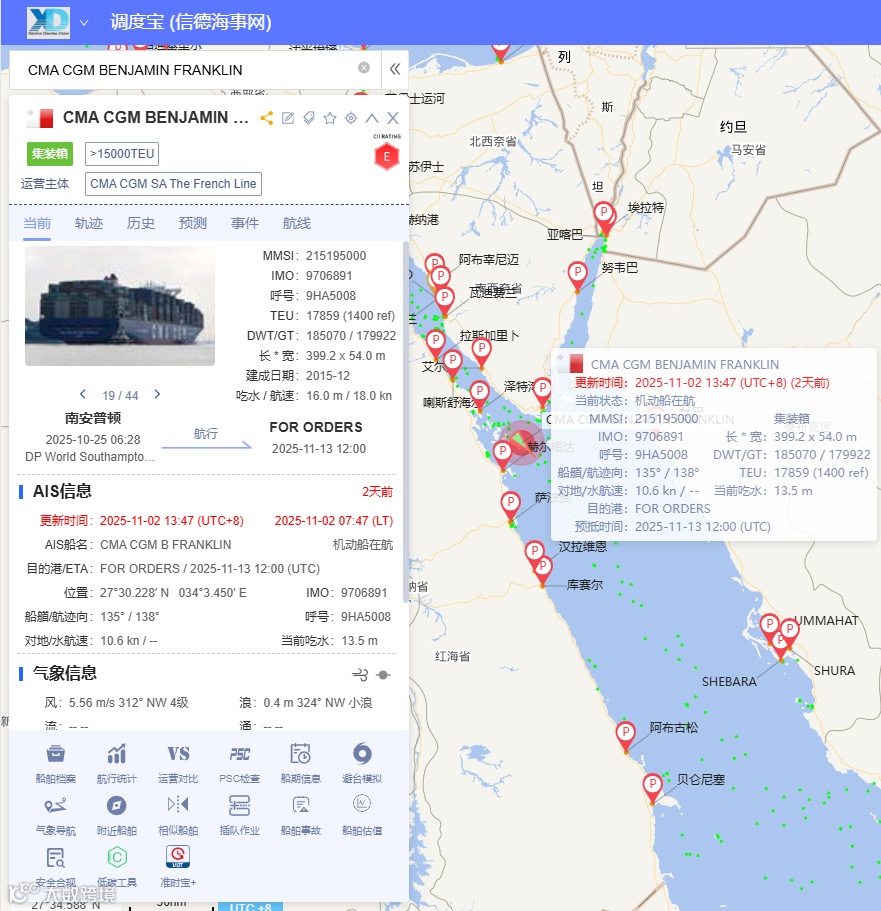Open 插队作业 tool

pyautogui.click(x=239, y=814)
